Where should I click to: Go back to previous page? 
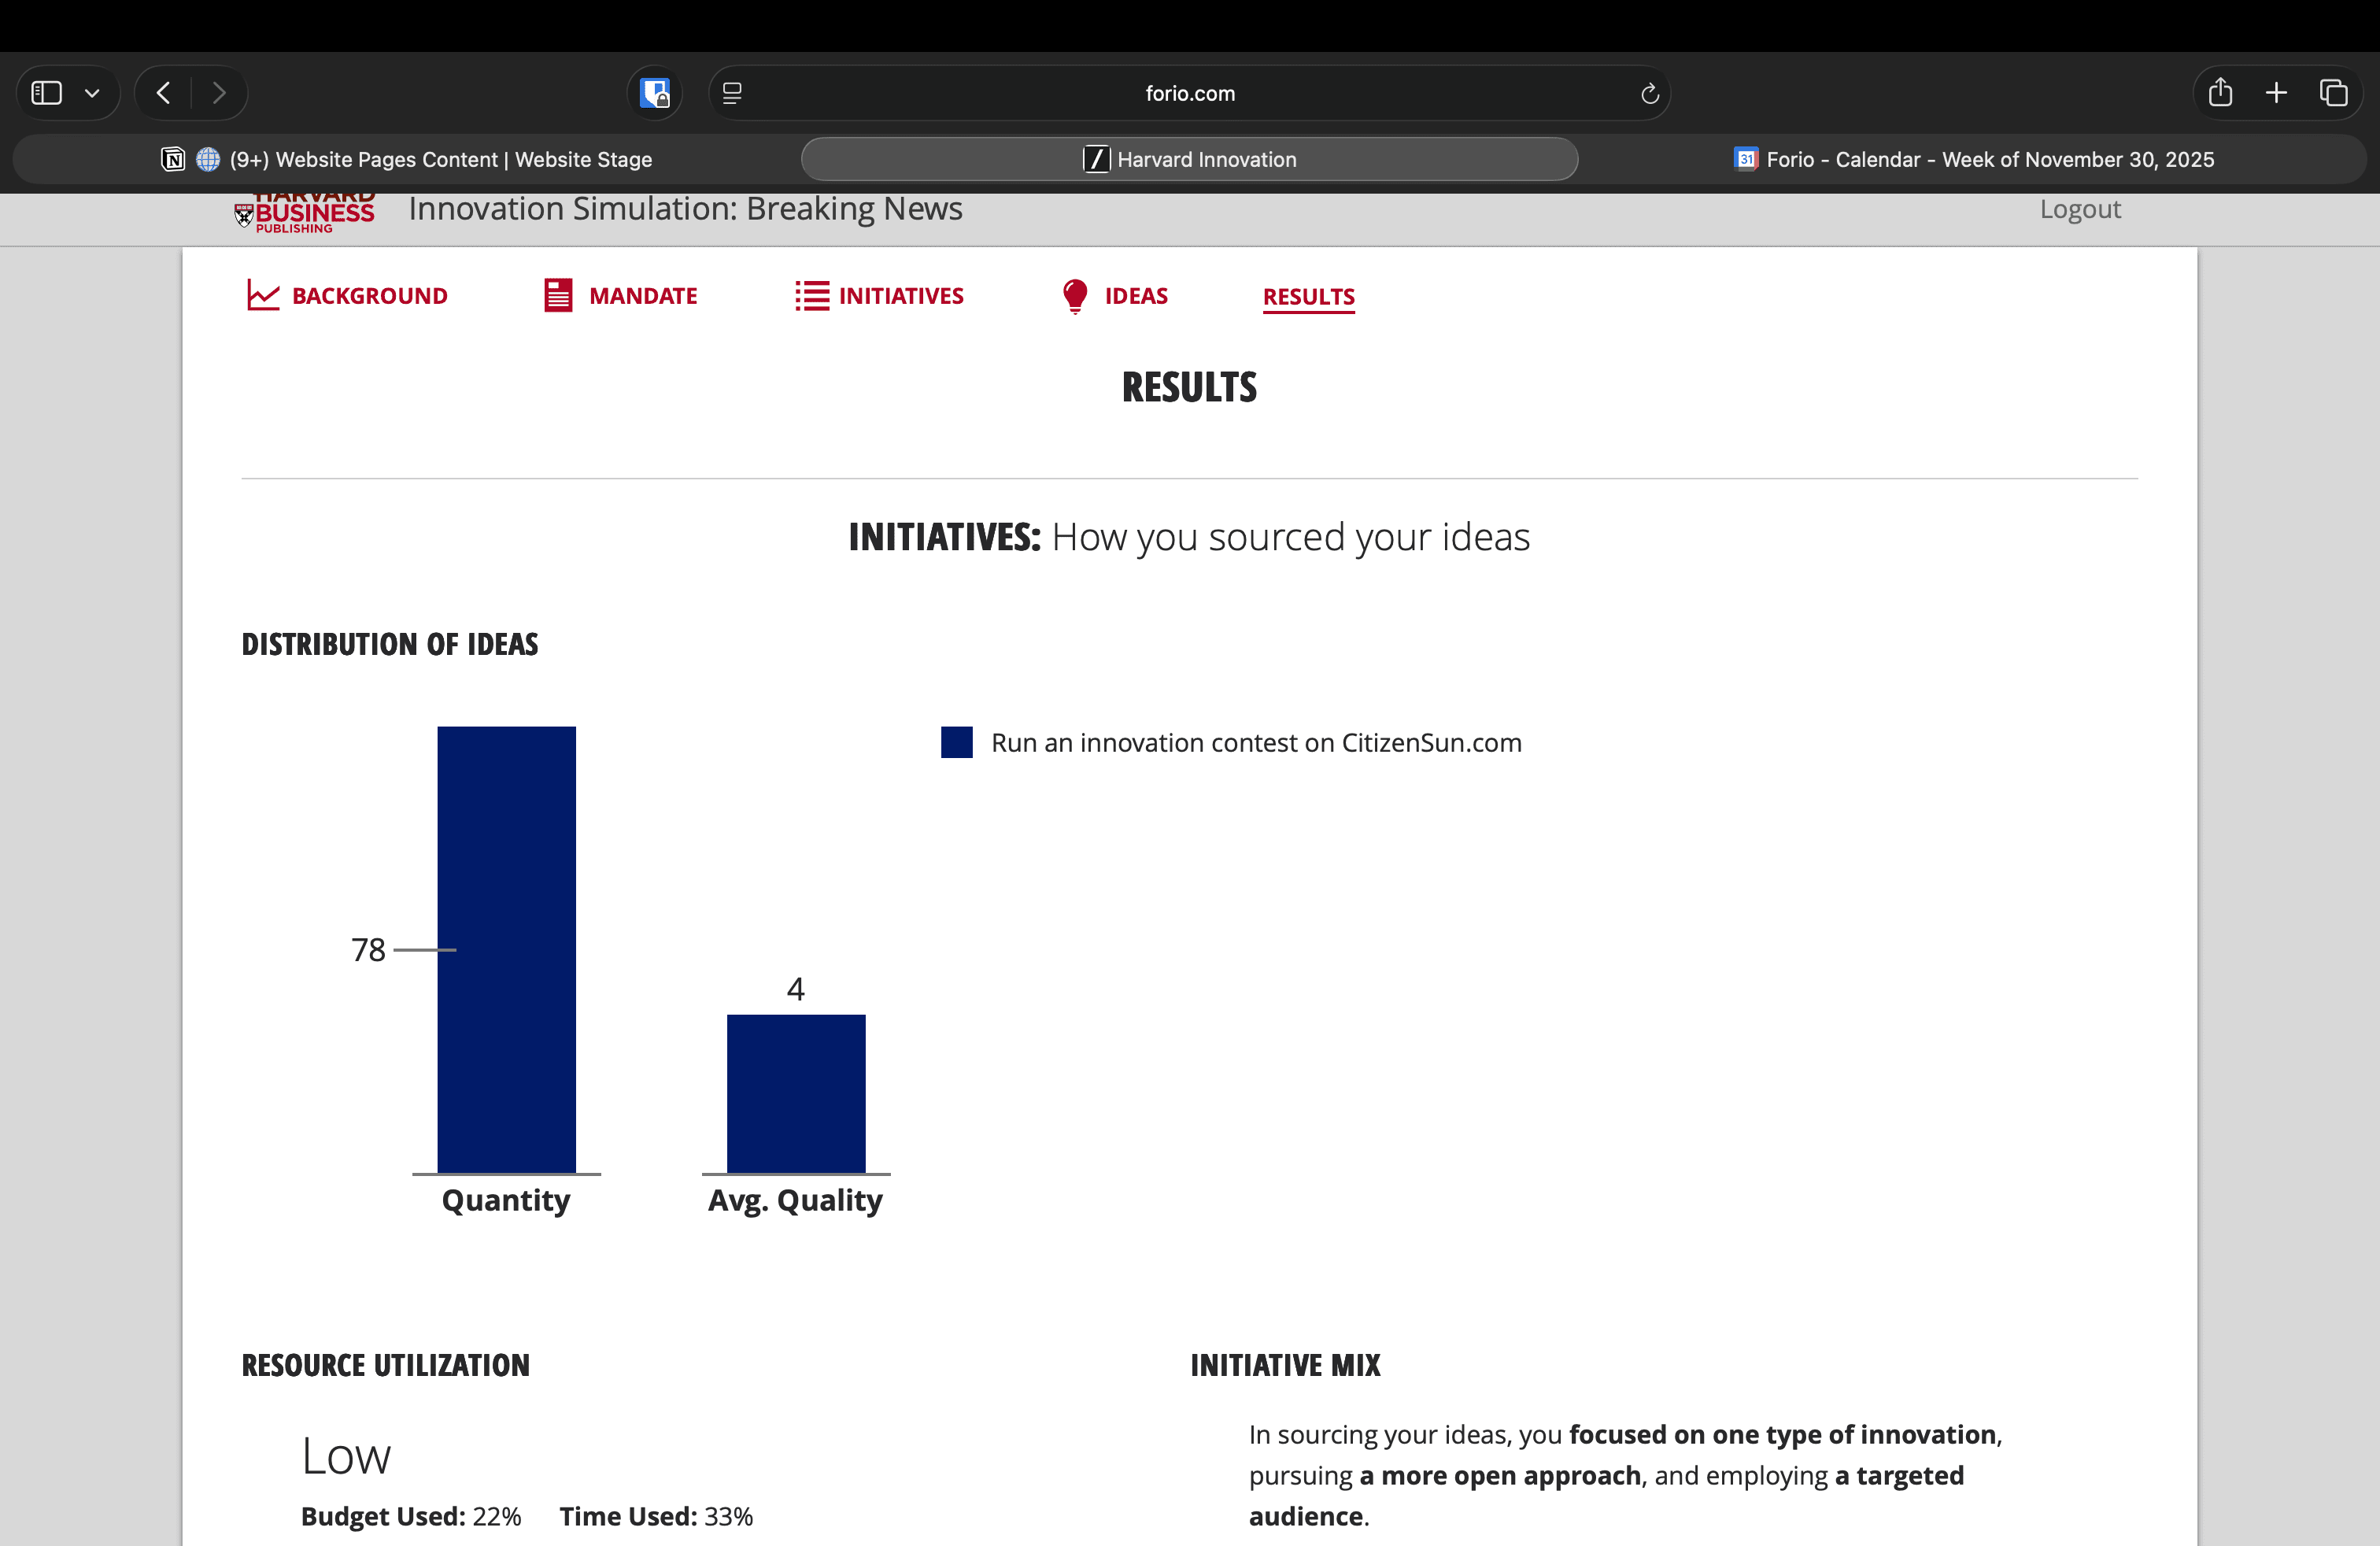(164, 93)
